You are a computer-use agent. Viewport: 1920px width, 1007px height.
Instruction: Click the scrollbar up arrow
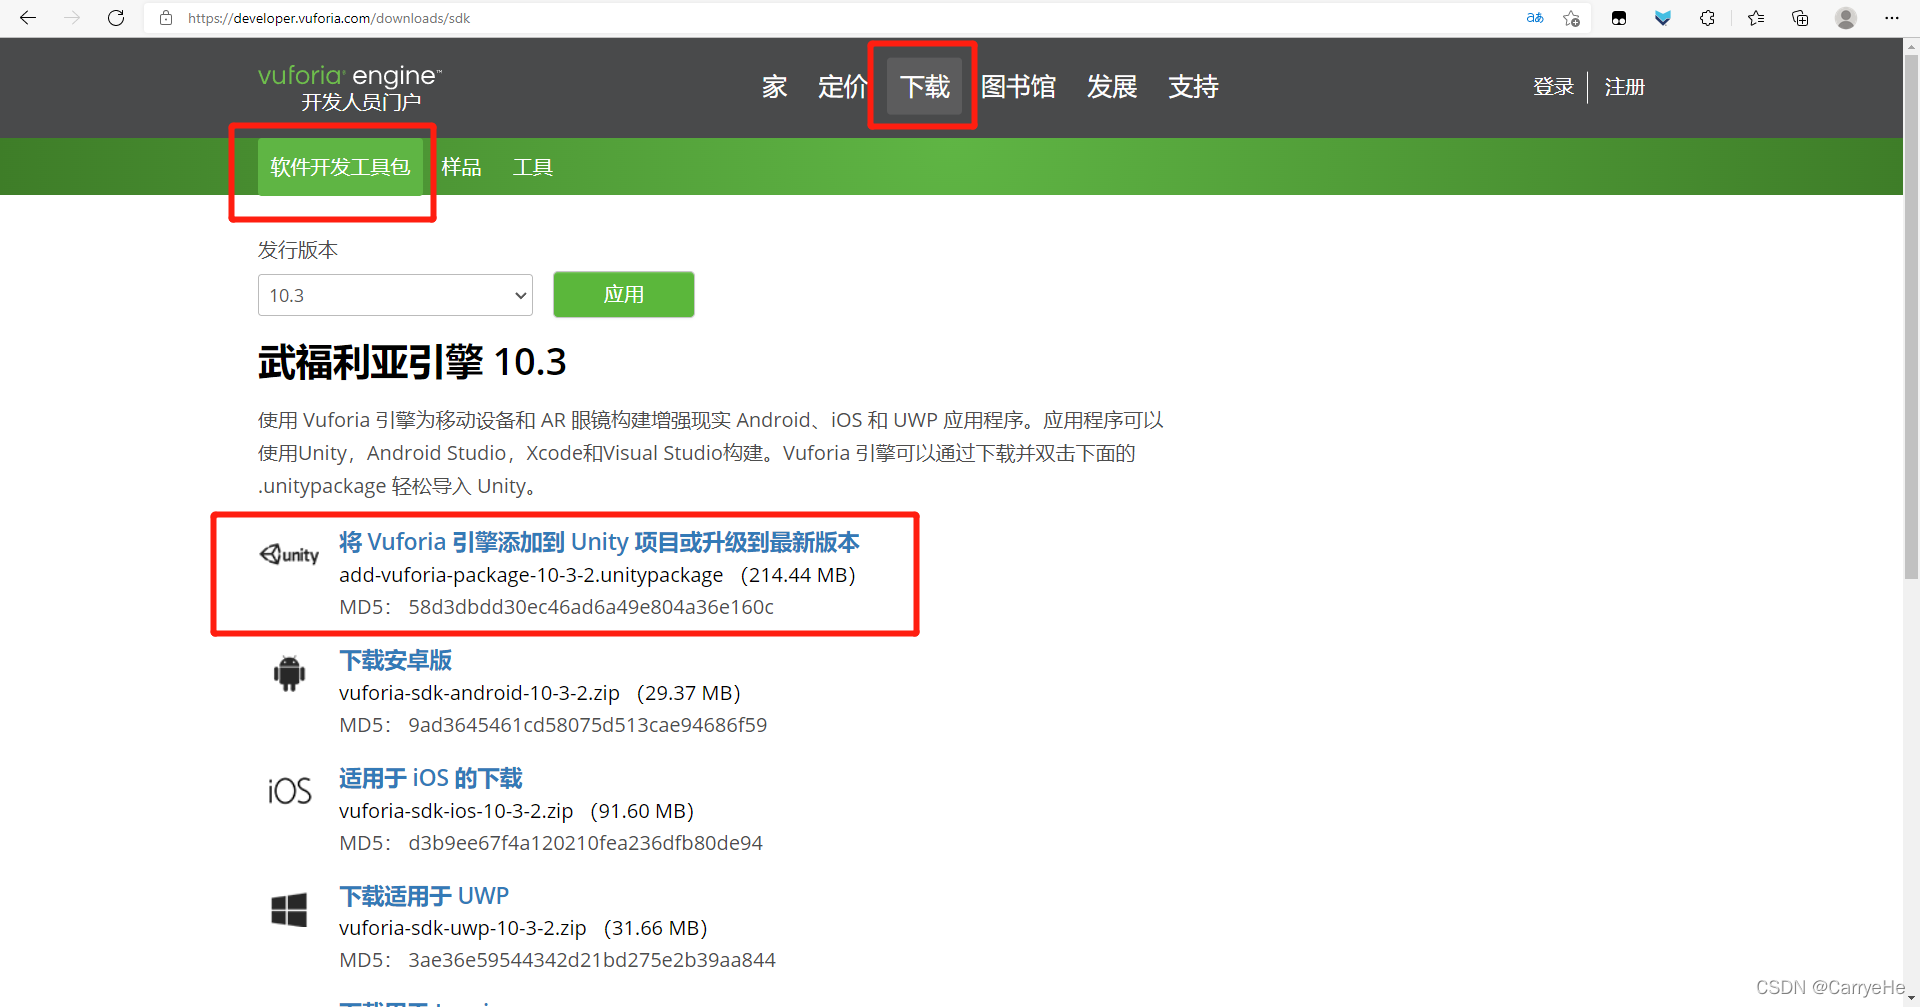(1911, 46)
